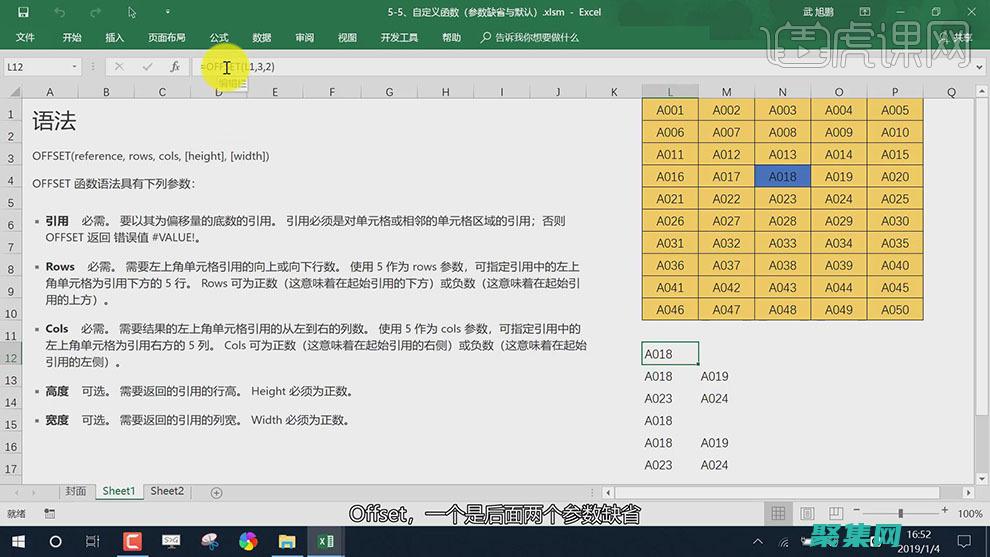Open the 审阅 ribbon tab
Image resolution: width=990 pixels, height=557 pixels.
click(x=304, y=37)
